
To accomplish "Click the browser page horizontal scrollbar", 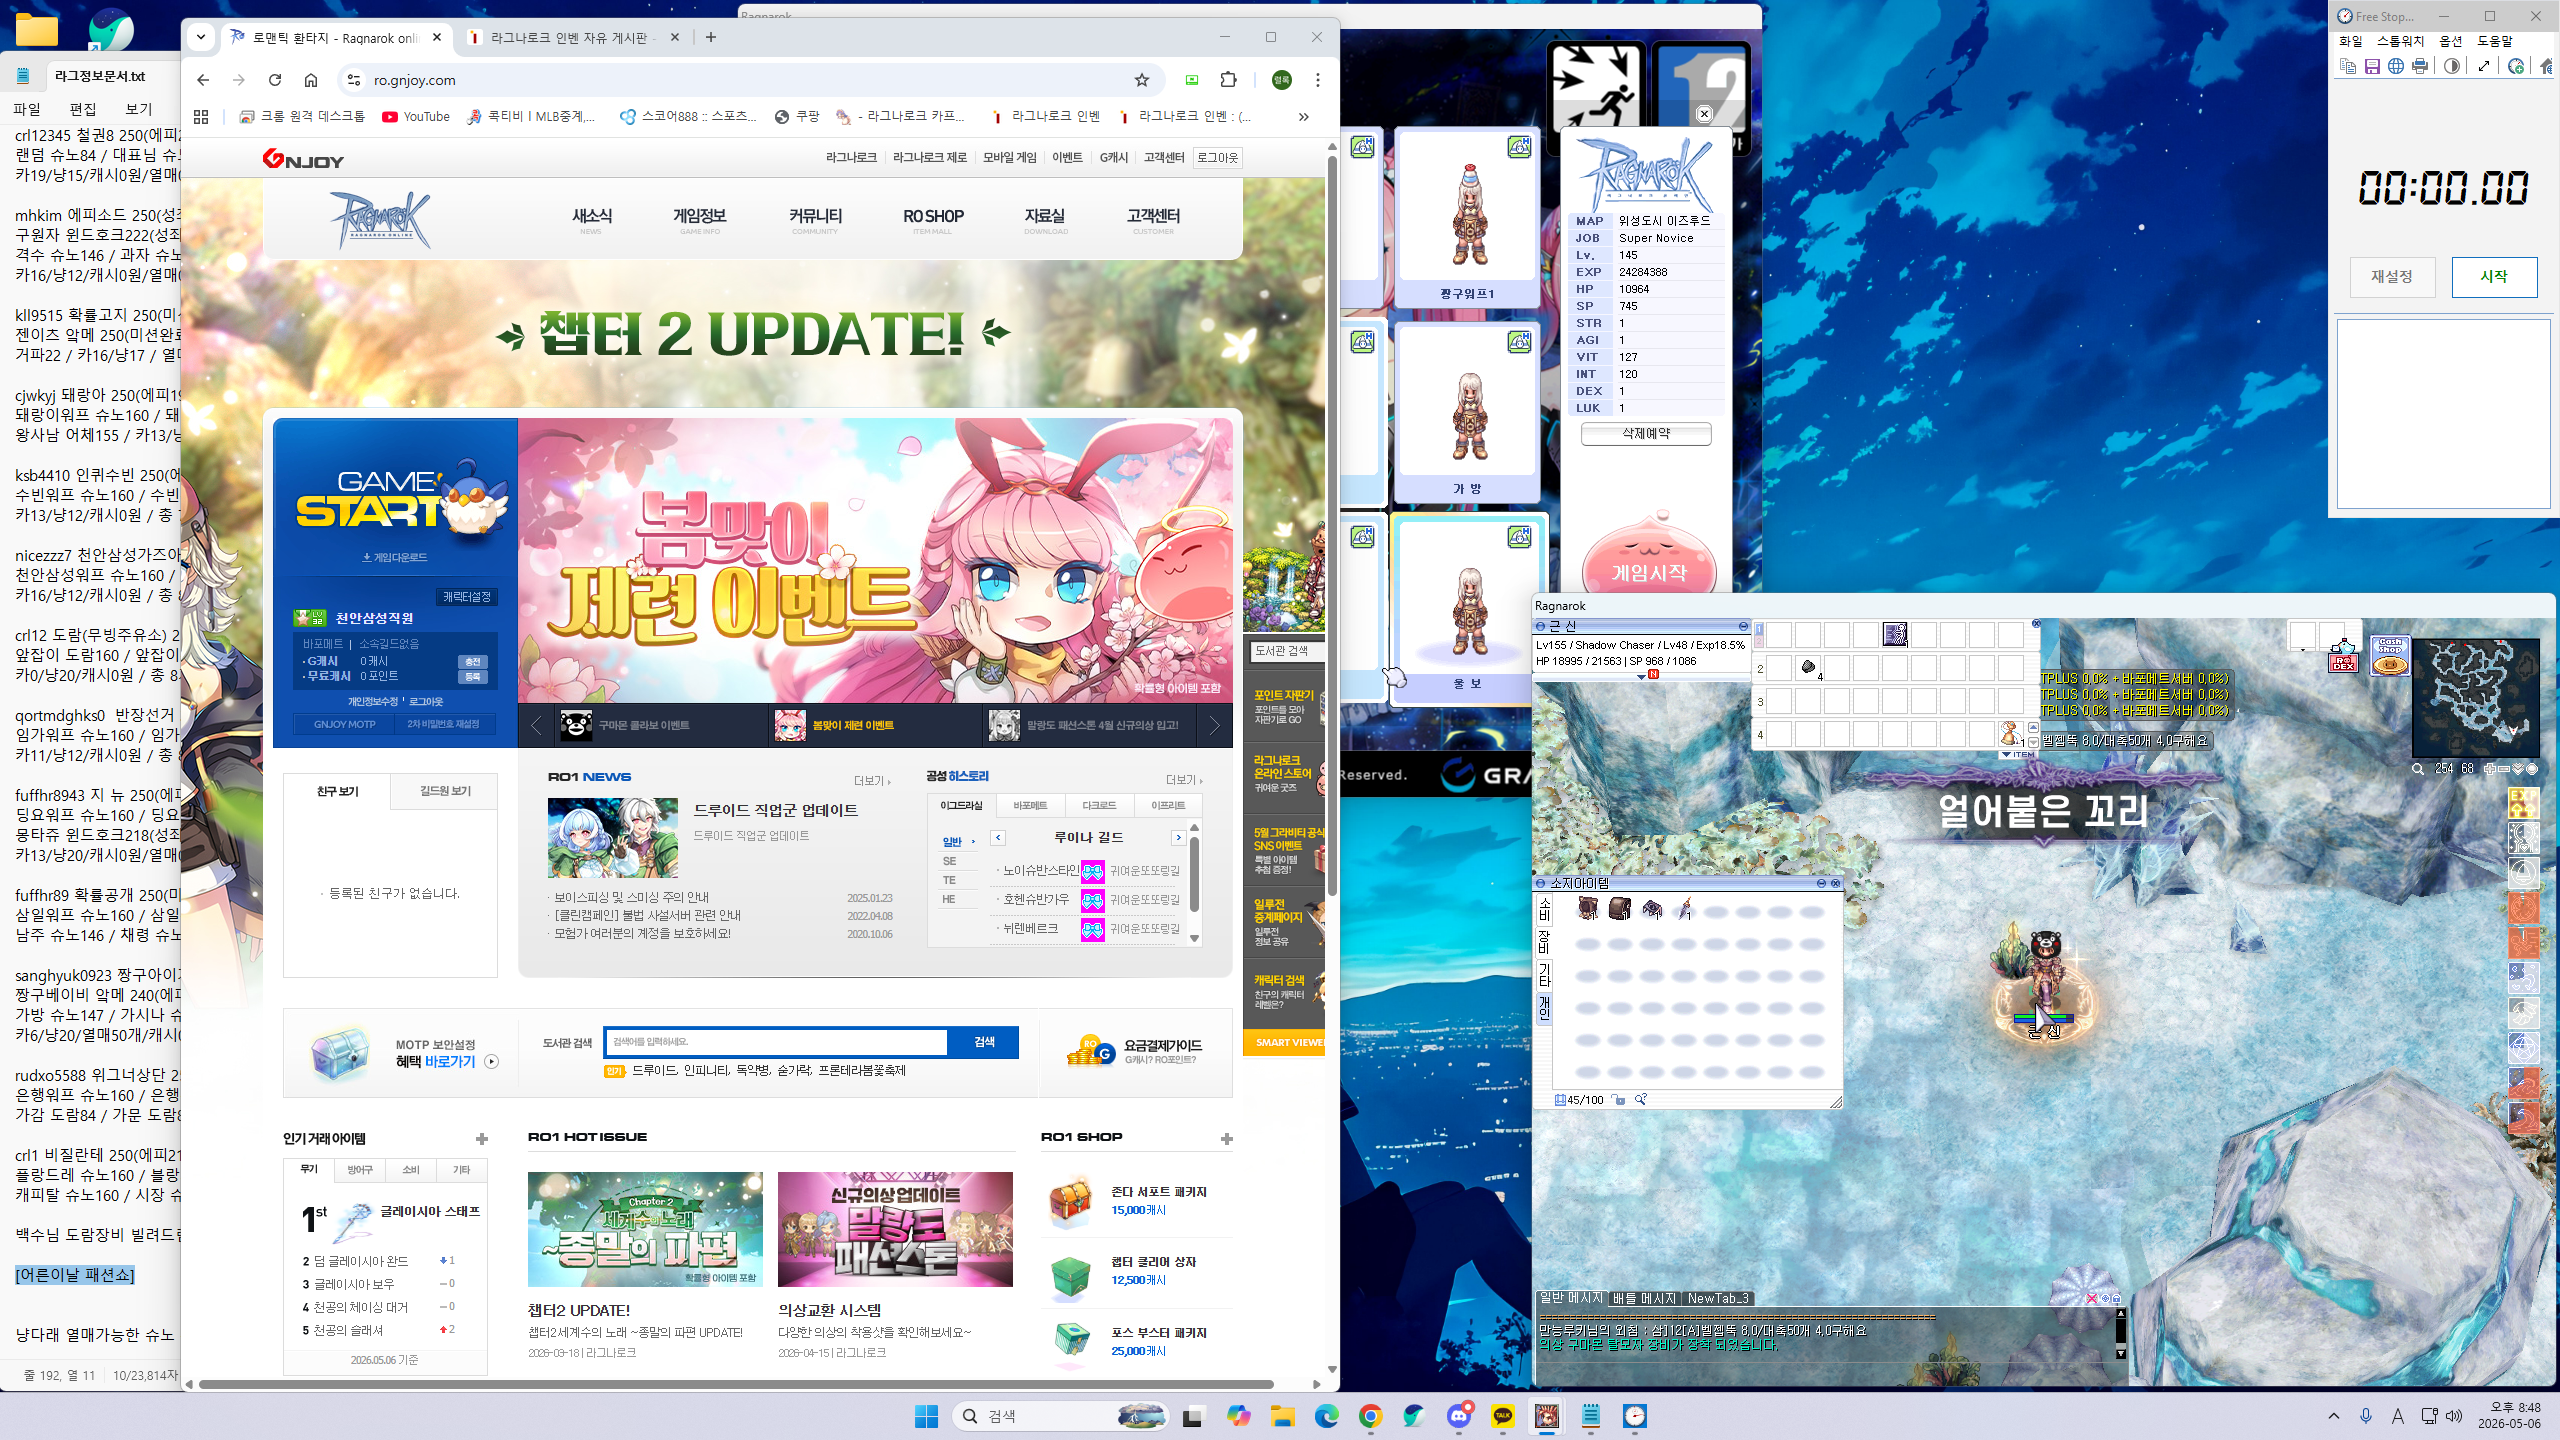I will pos(737,1385).
